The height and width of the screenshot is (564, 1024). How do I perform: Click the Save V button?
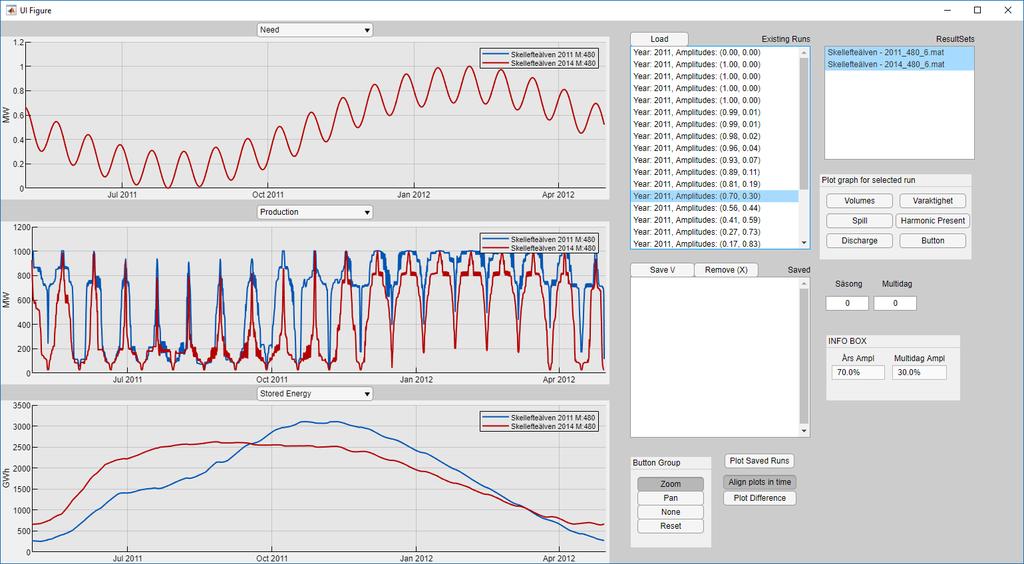click(662, 270)
